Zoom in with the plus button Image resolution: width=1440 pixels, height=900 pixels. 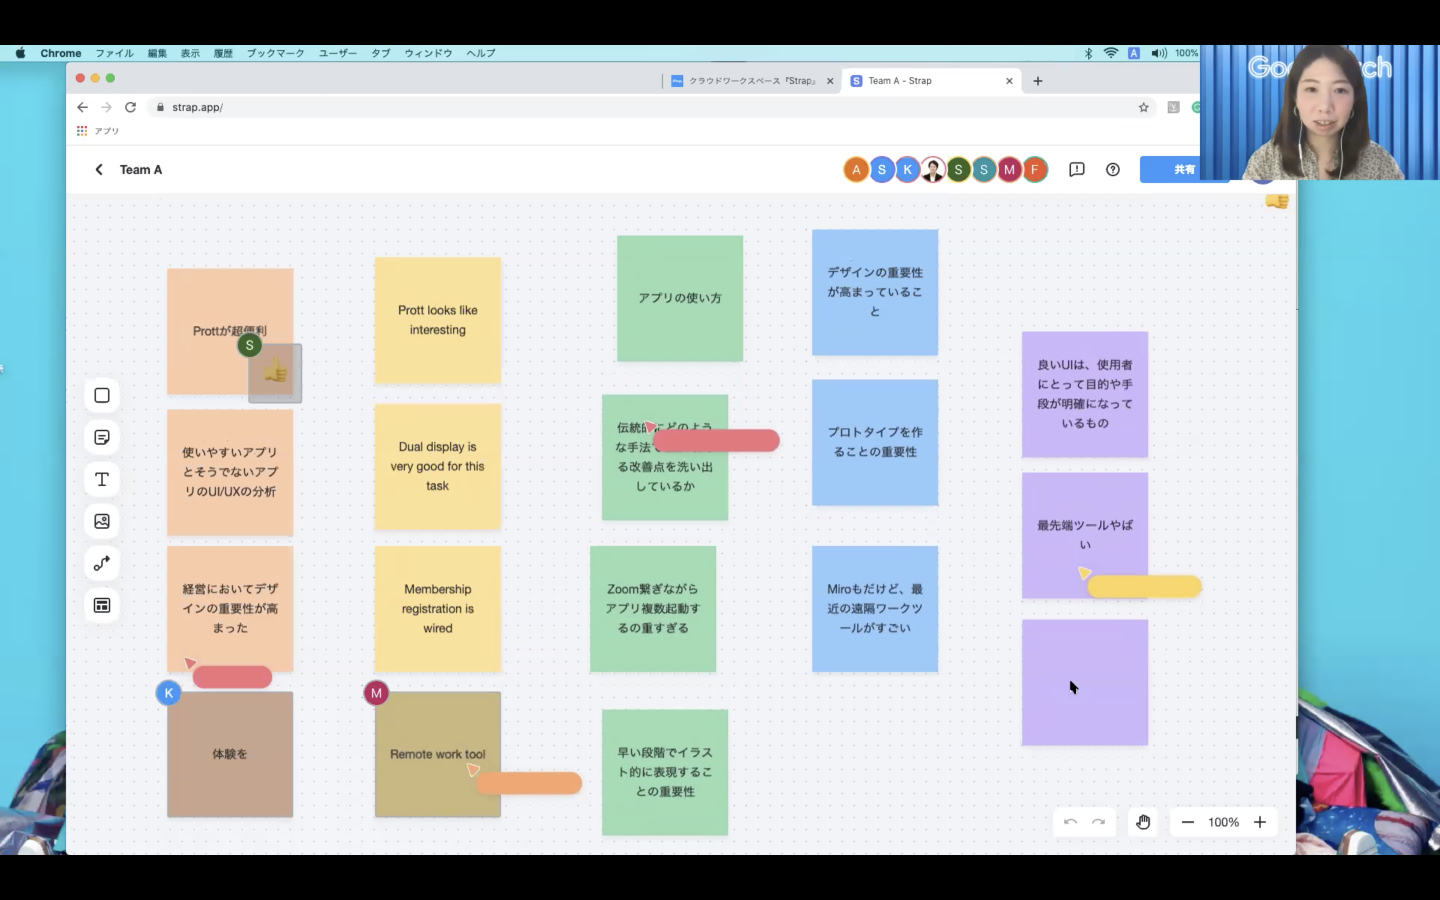pos(1260,822)
